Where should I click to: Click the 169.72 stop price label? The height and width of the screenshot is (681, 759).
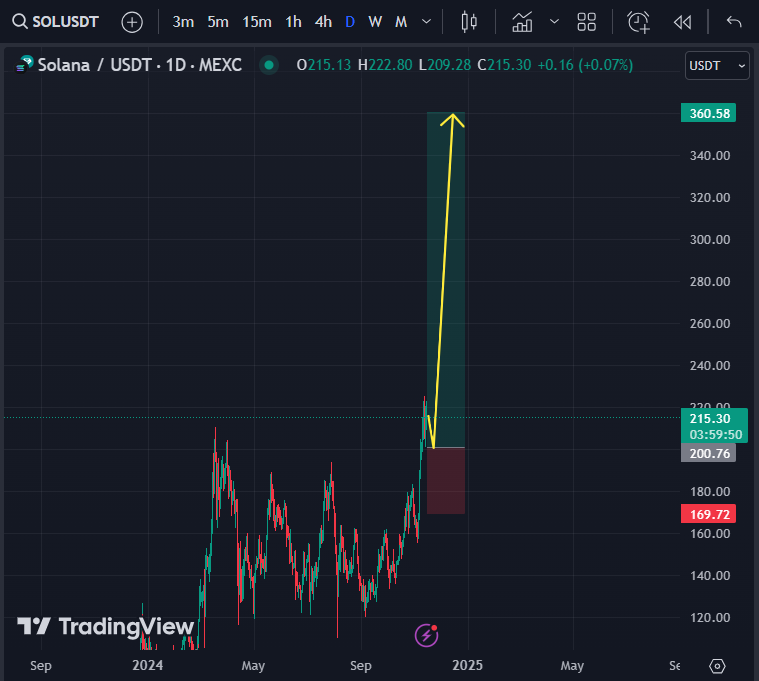(708, 514)
